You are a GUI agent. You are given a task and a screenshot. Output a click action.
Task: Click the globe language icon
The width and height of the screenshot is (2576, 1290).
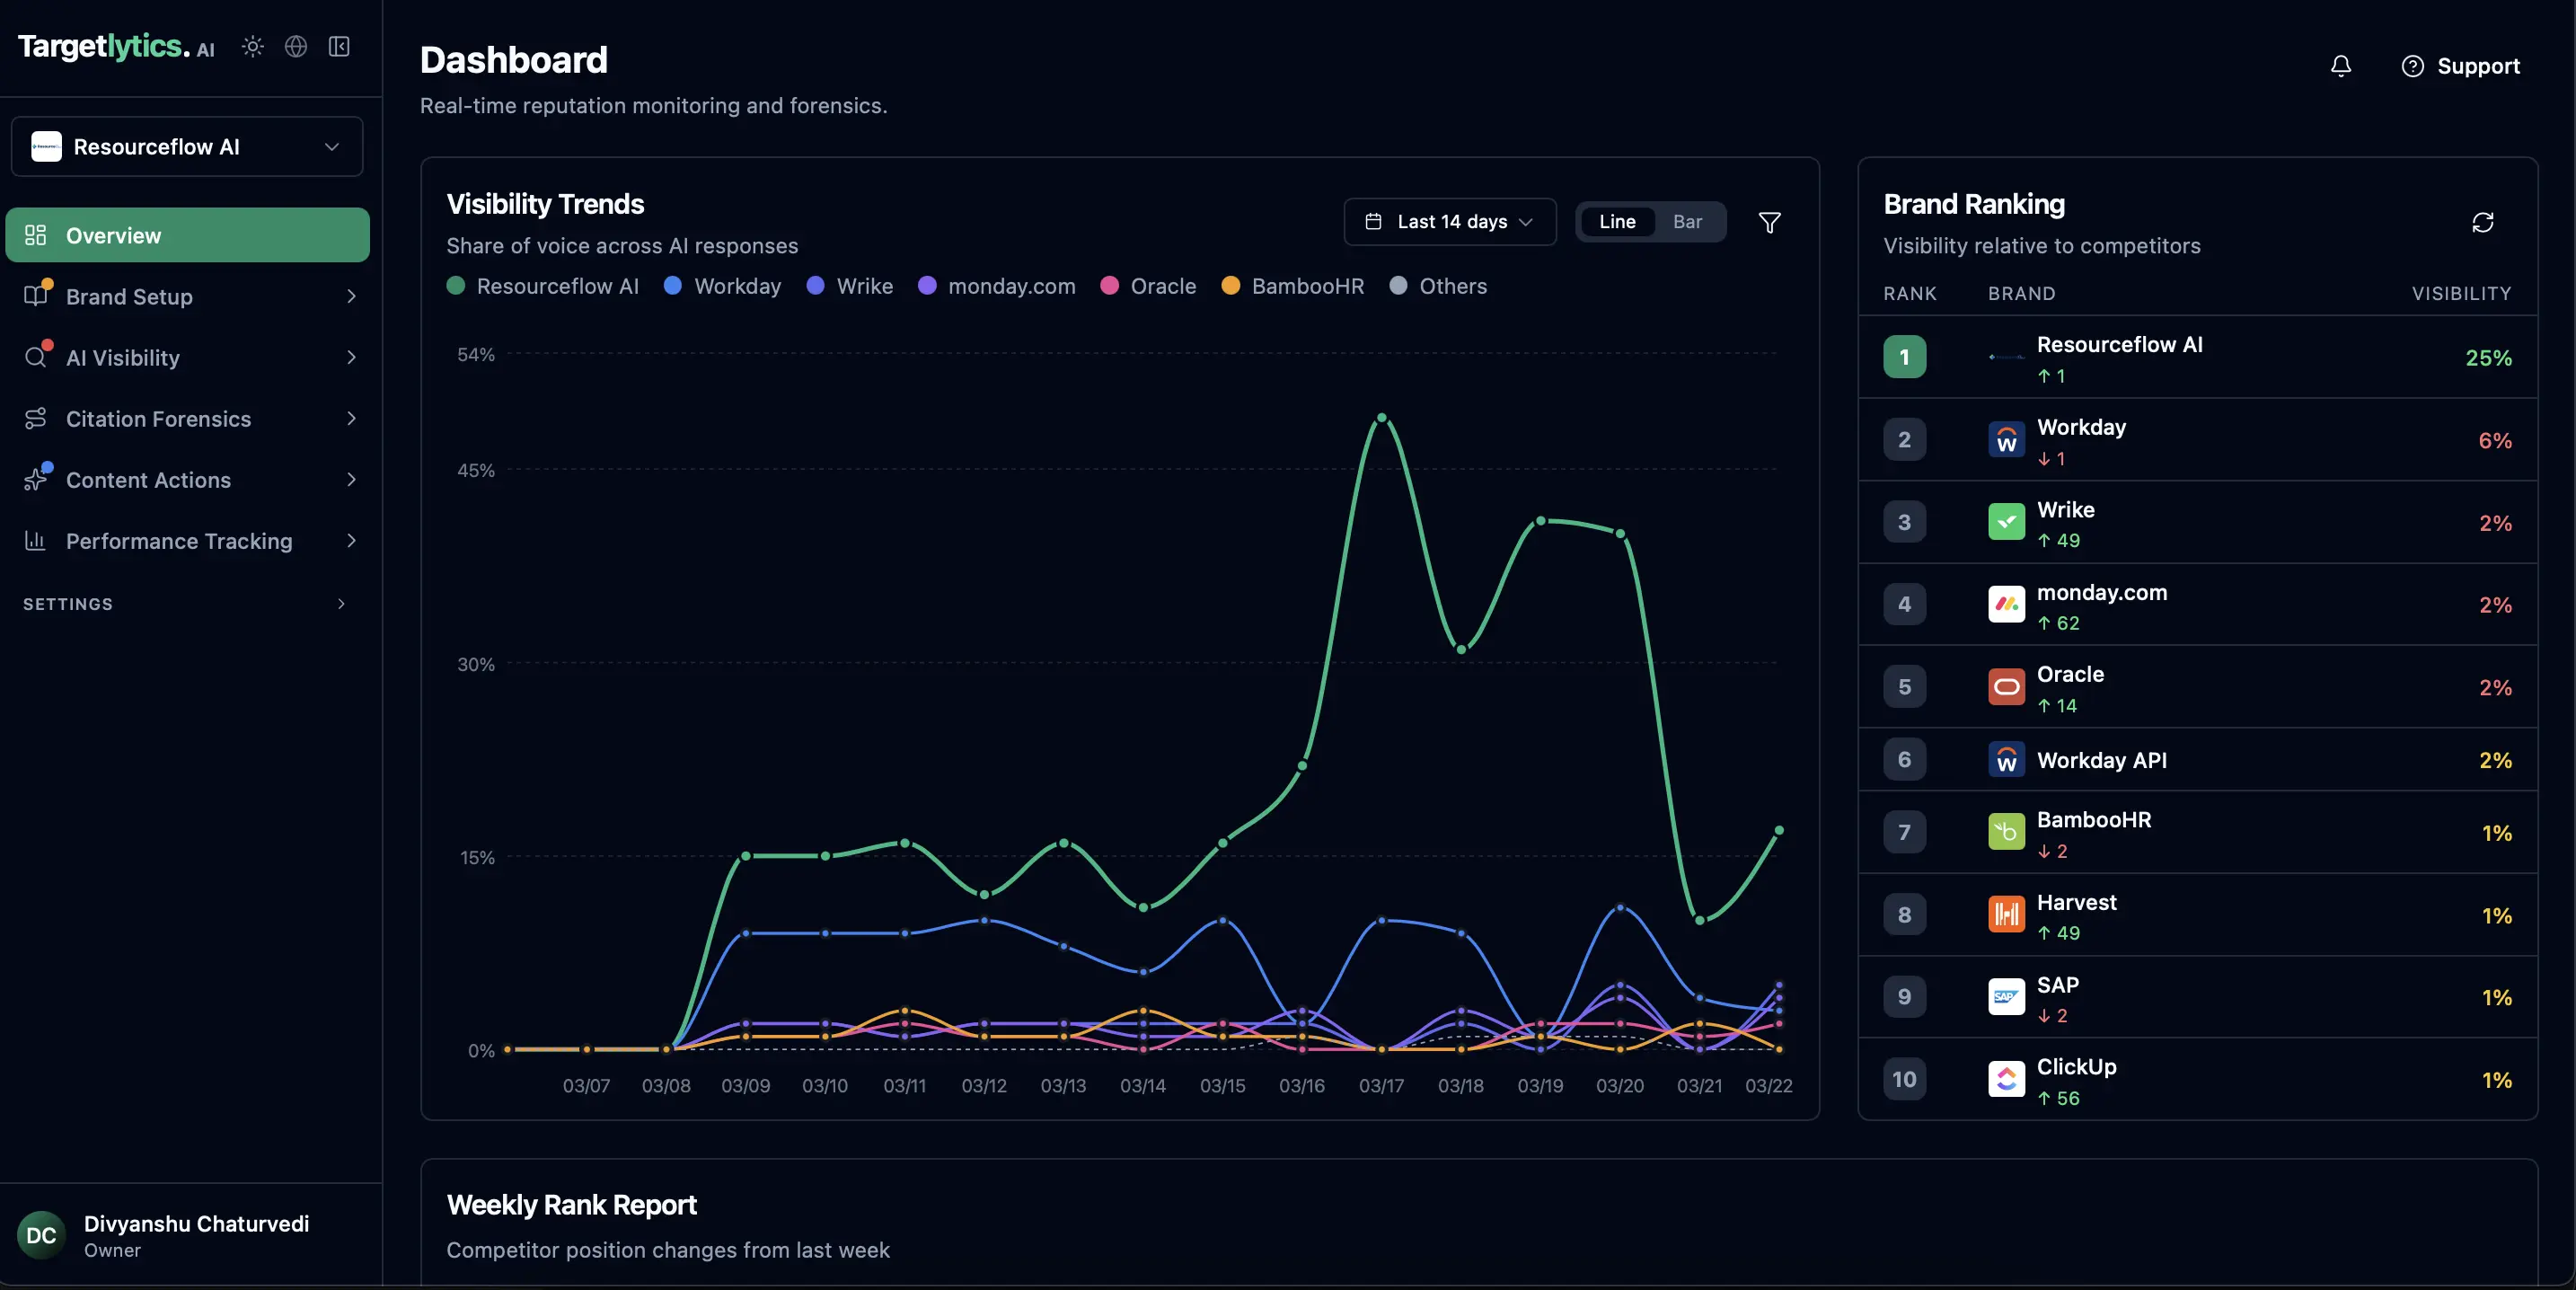(x=296, y=46)
